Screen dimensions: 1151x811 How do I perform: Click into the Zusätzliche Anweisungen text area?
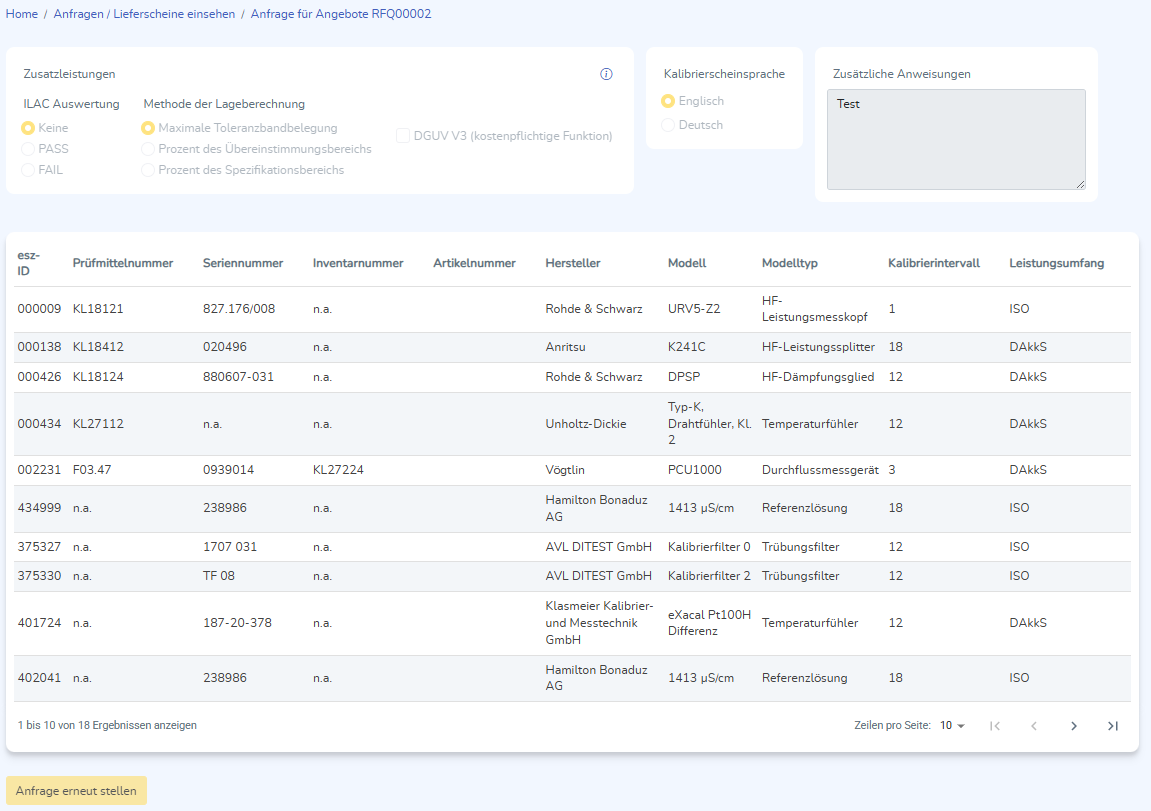click(955, 139)
